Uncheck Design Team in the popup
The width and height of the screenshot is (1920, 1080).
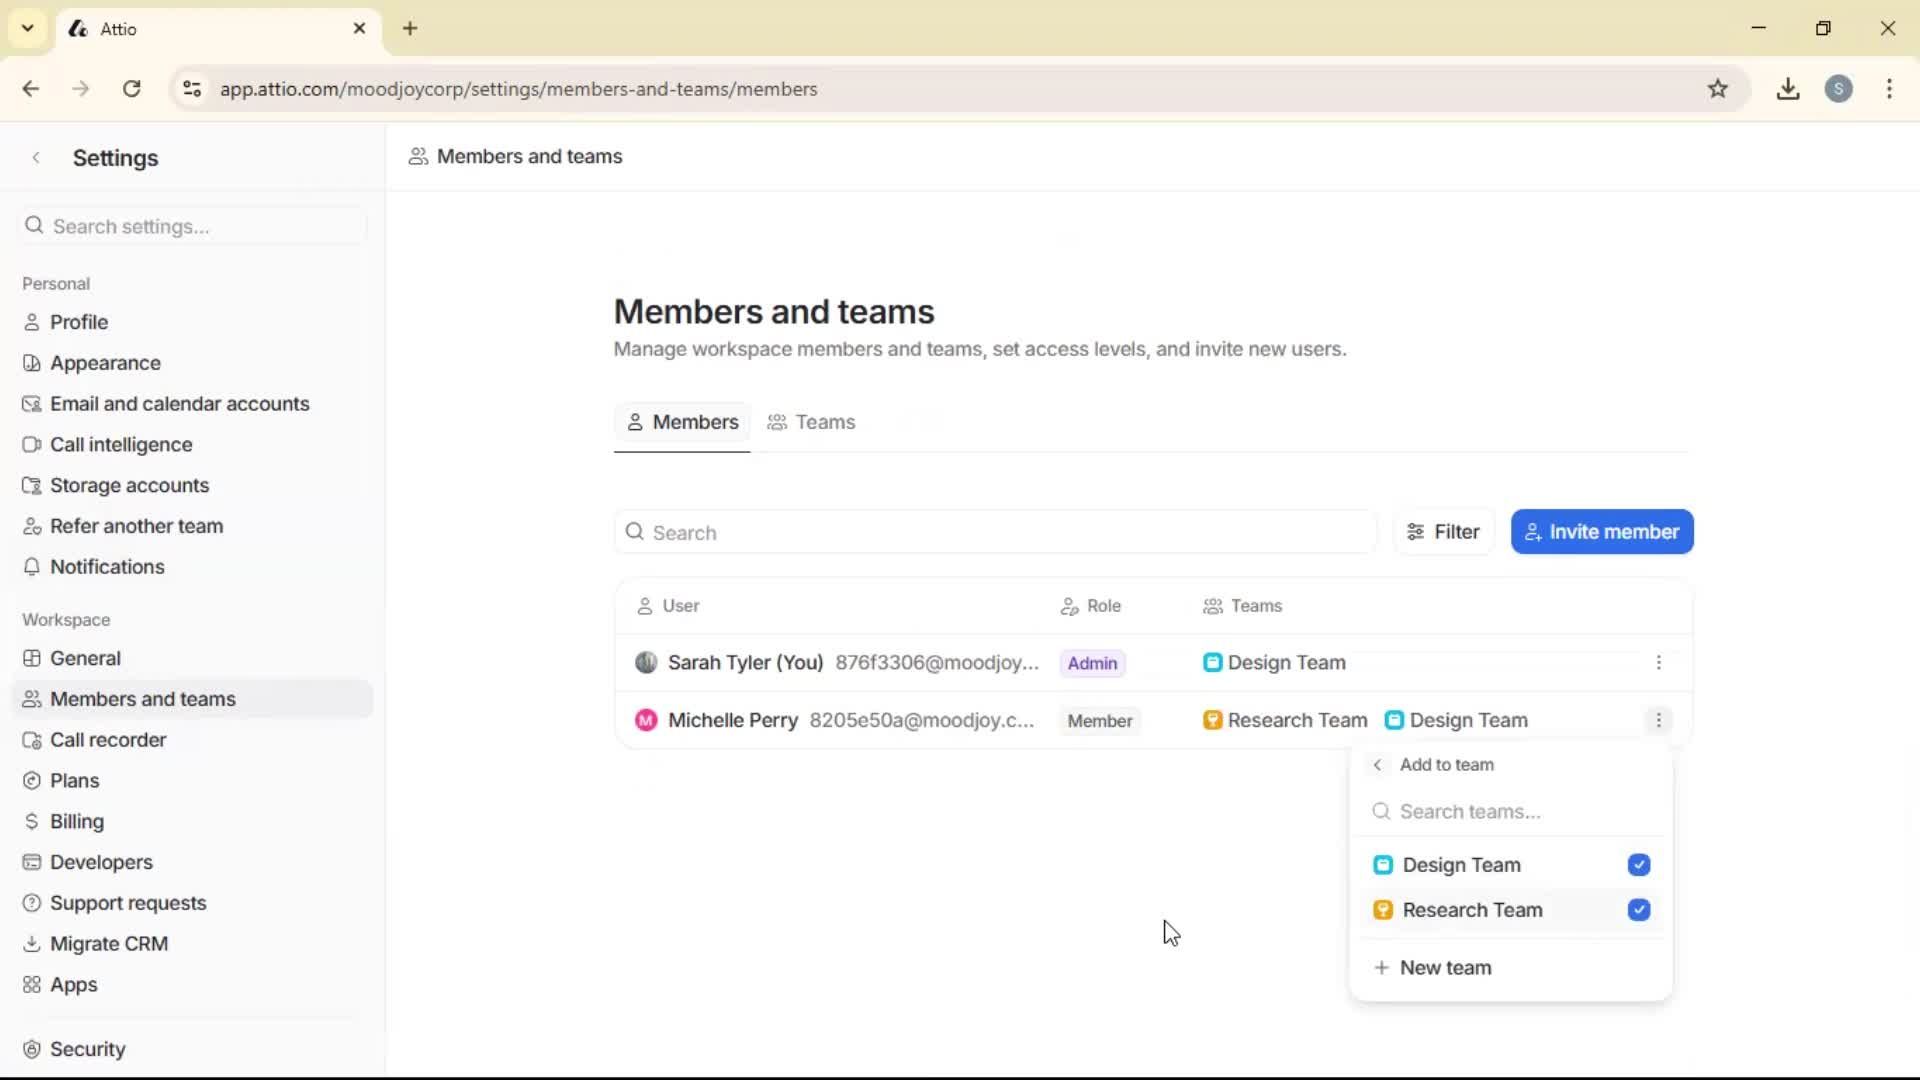click(x=1639, y=865)
